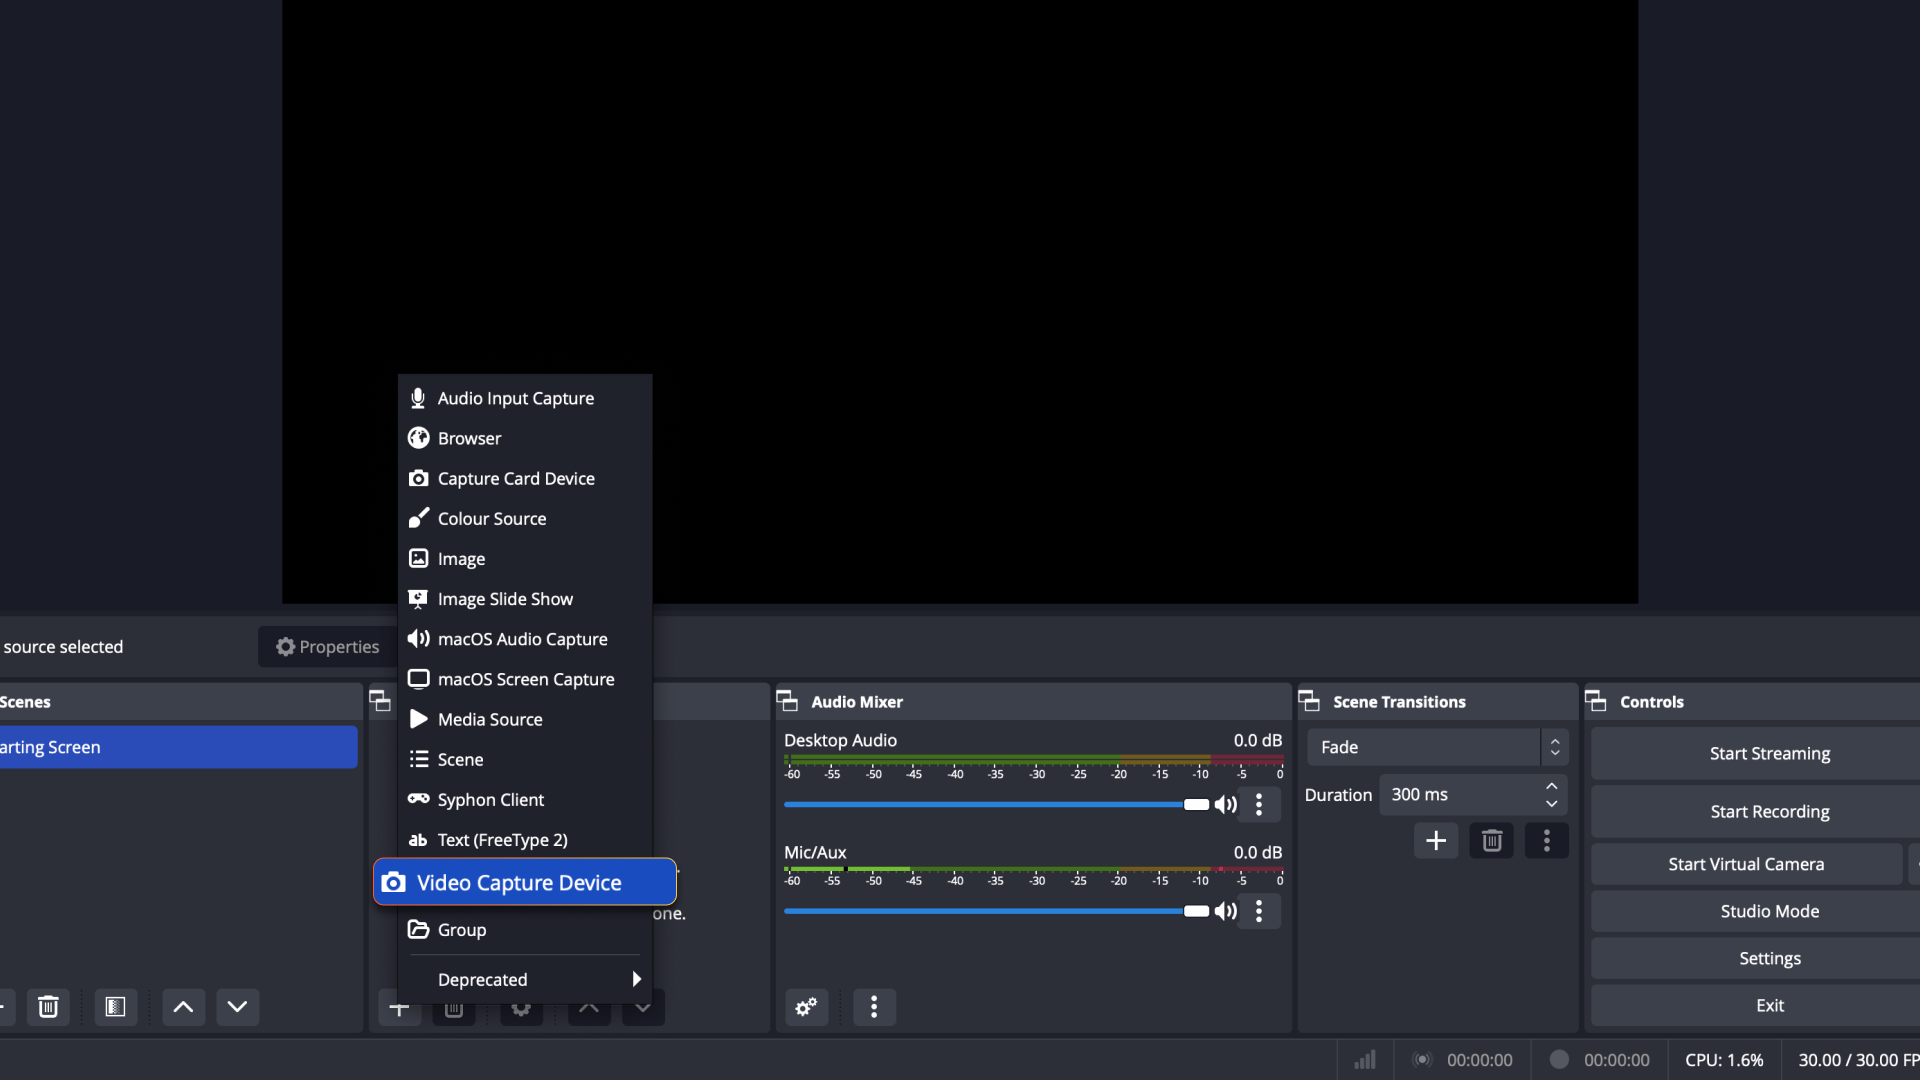
Task: Open Desktop Audio options via kebab icon
Action: pyautogui.click(x=1259, y=804)
